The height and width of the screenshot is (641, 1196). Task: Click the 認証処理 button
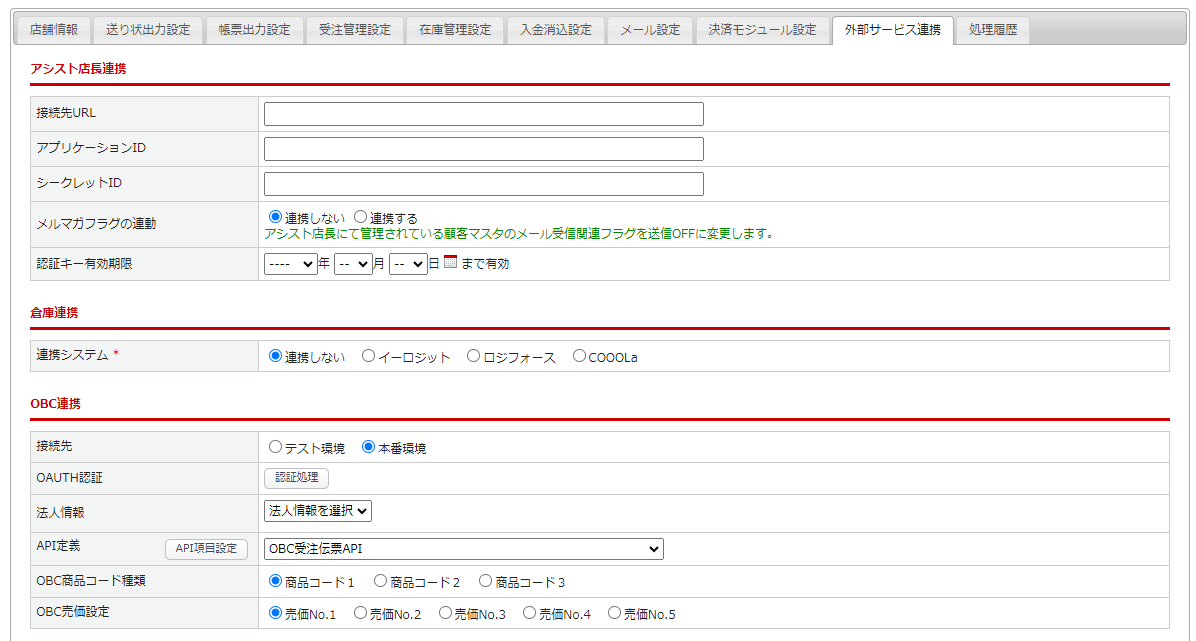(x=296, y=478)
